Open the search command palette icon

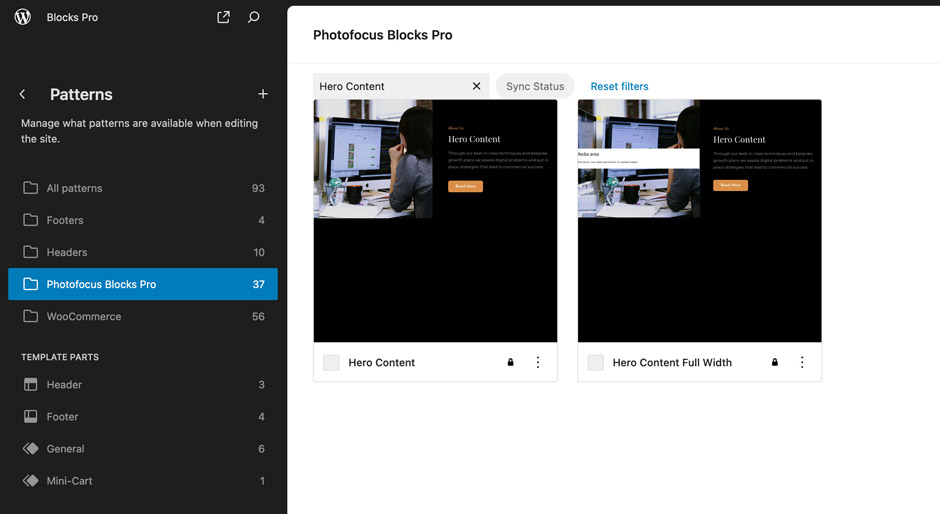(254, 17)
